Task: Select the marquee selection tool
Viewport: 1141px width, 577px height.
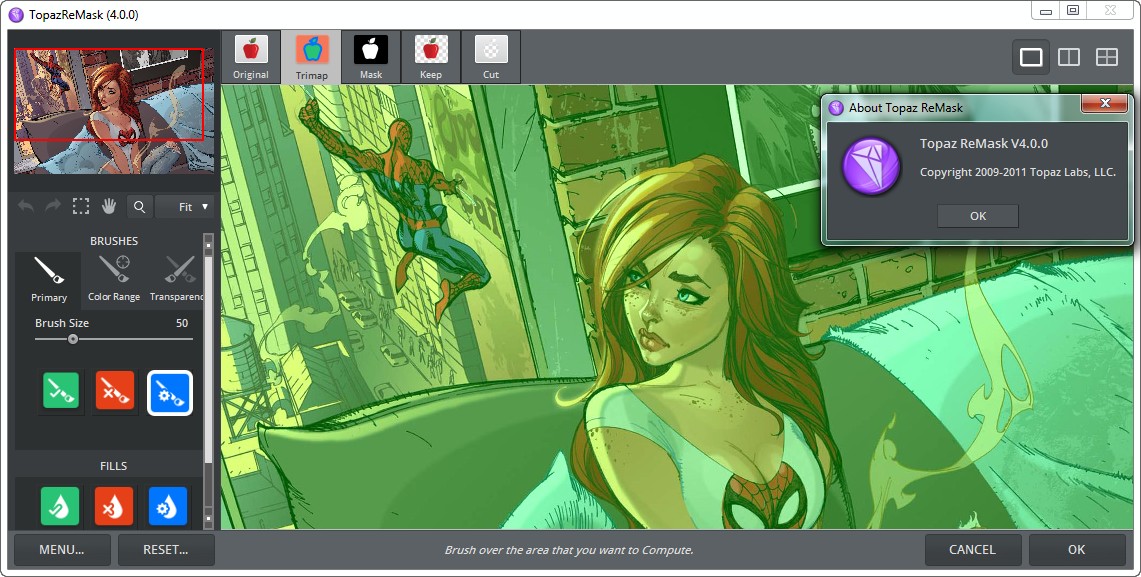Action: pyautogui.click(x=81, y=207)
